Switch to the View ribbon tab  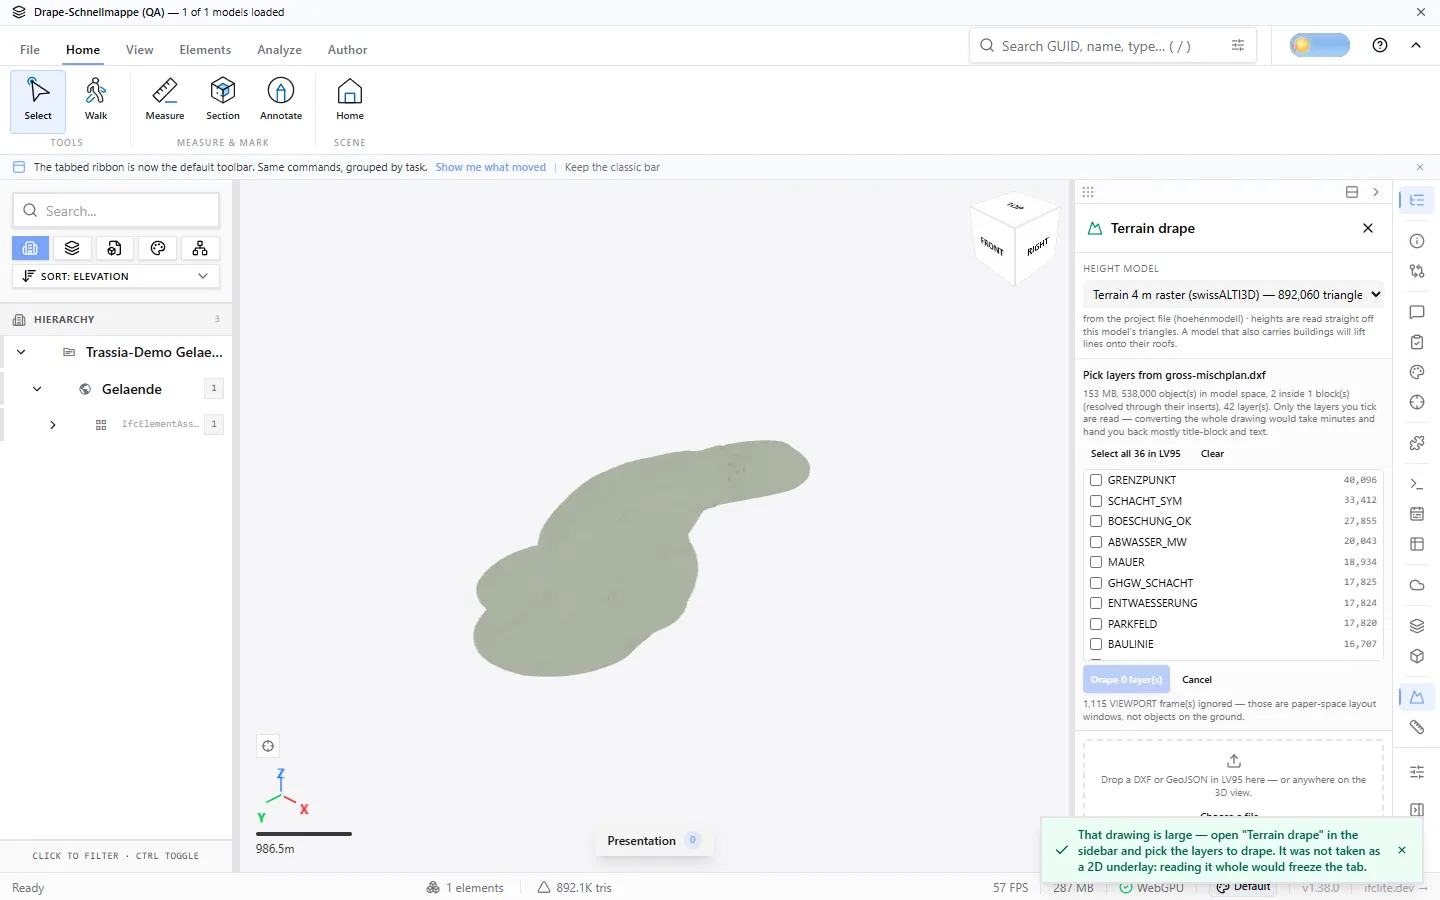[x=140, y=50]
